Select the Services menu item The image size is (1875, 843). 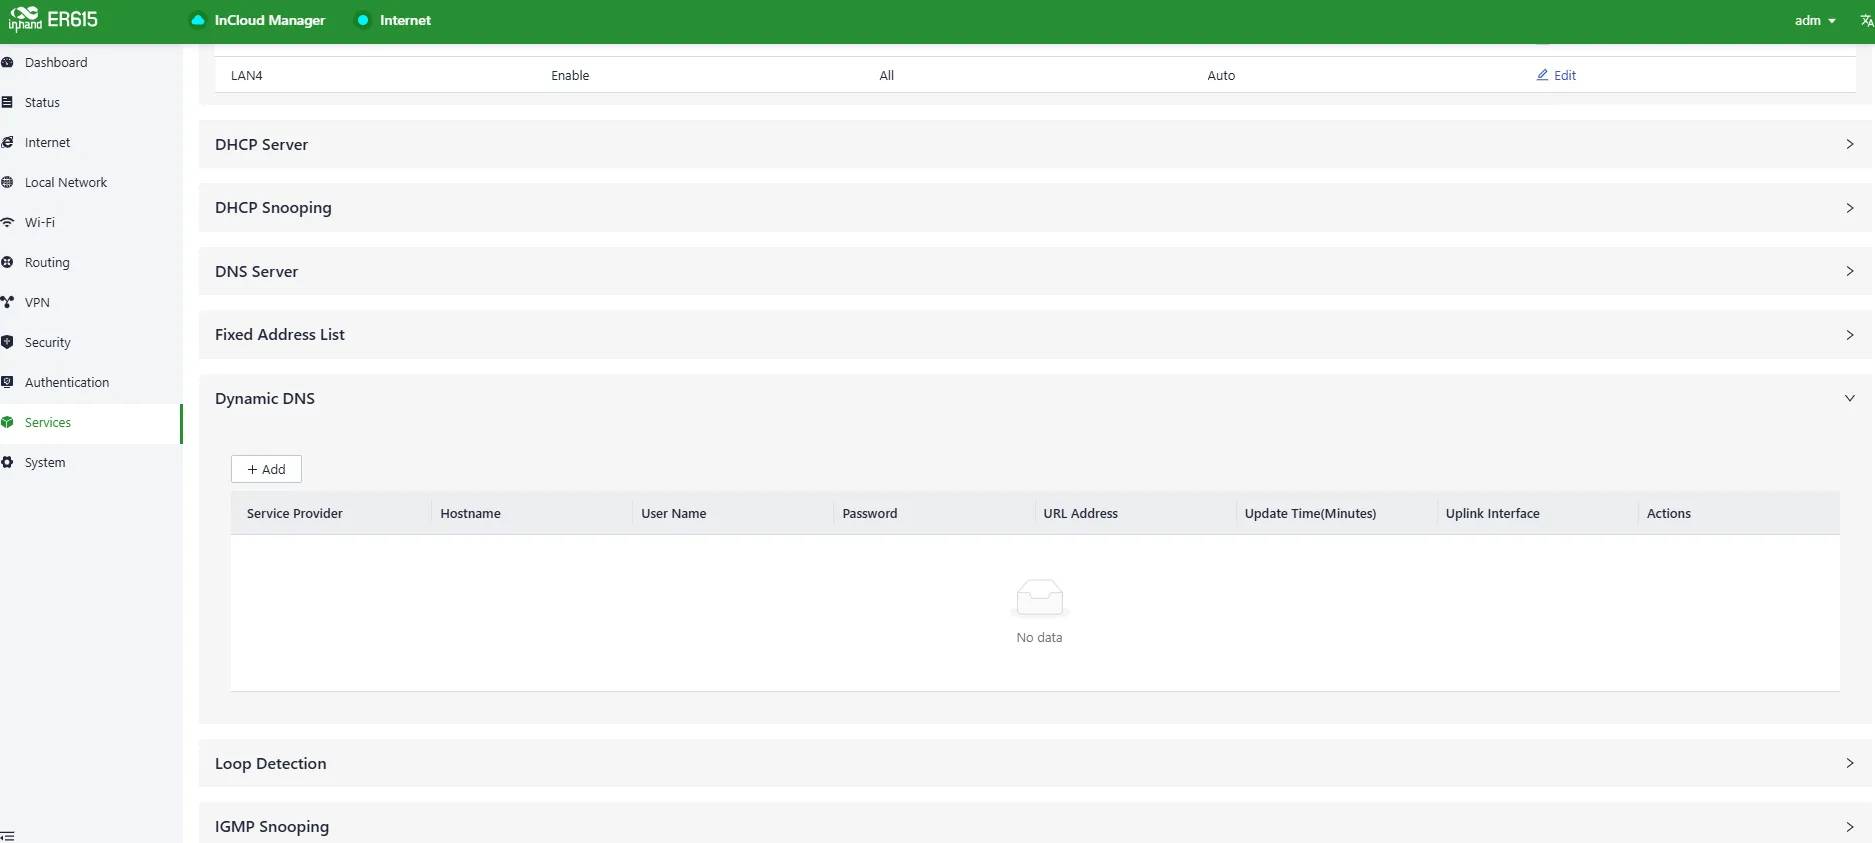point(90,422)
